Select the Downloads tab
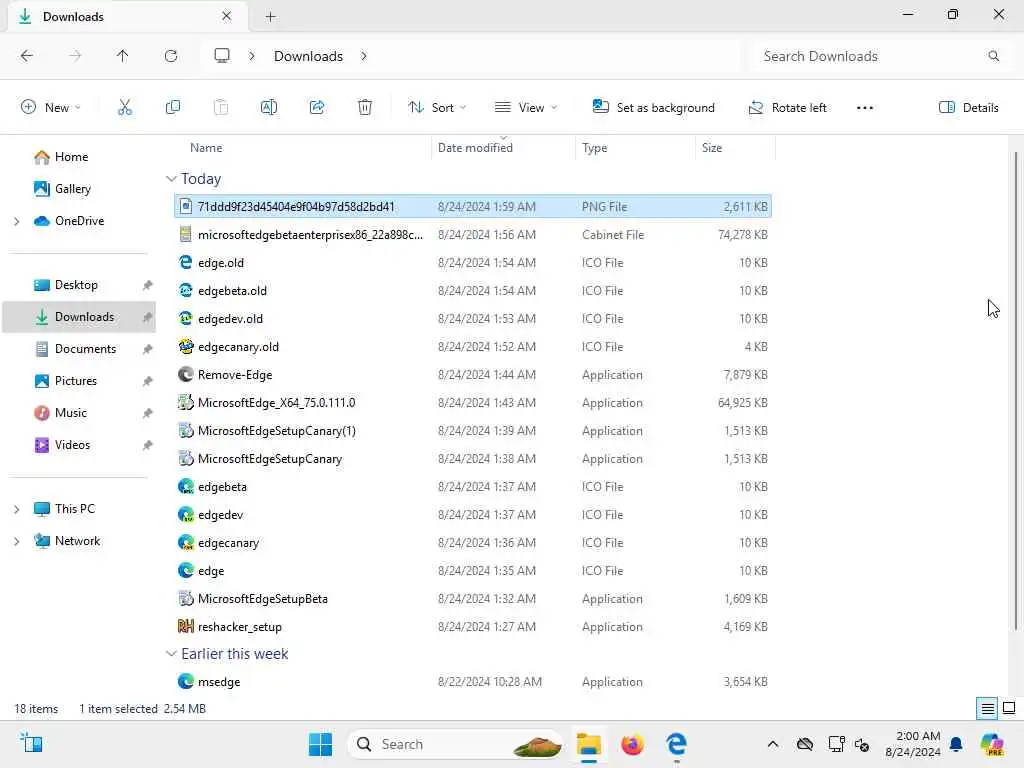Screen dimensions: 1024x768 click(x=128, y=16)
